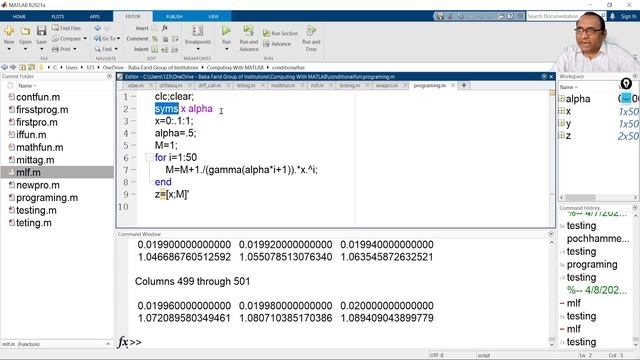Switch to the VIEW ribbon tab
The image size is (640, 360).
[213, 17]
